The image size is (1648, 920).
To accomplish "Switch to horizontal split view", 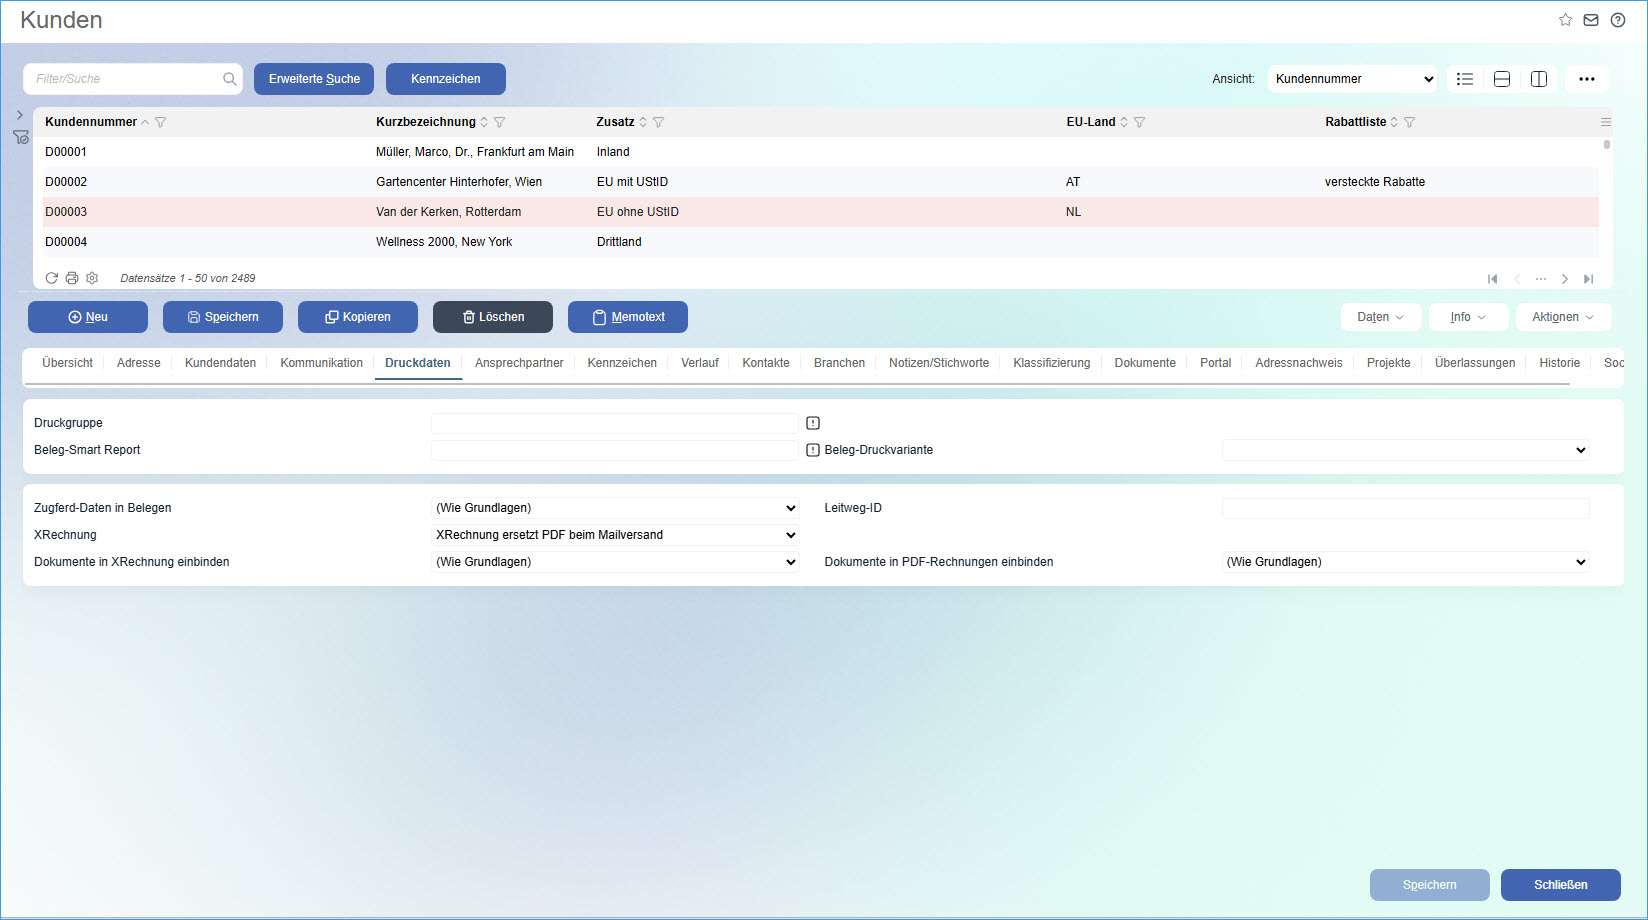I will click(x=1501, y=78).
